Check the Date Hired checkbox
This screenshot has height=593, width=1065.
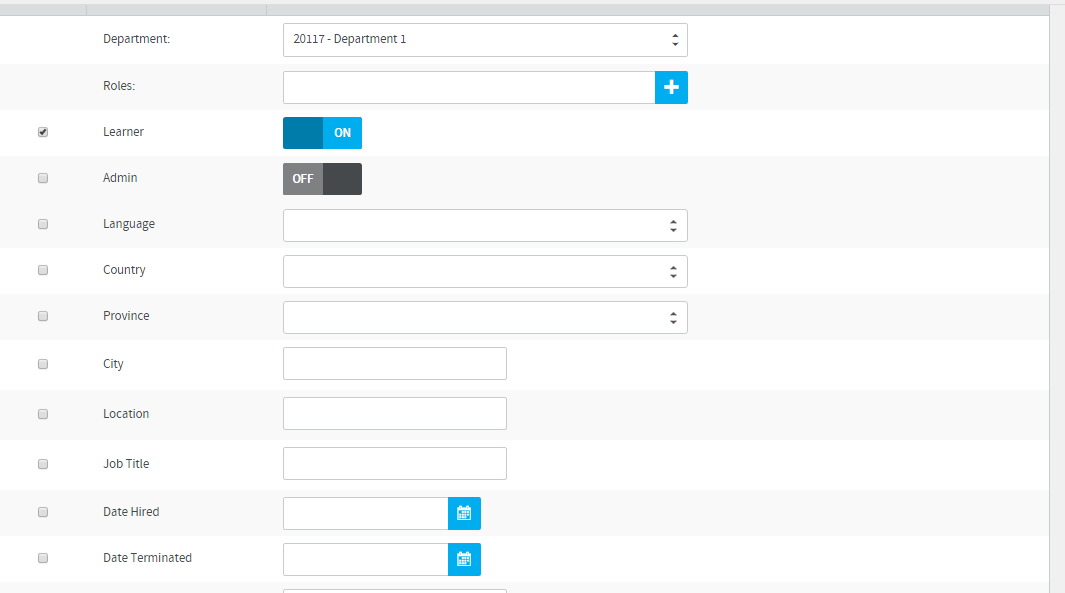pyautogui.click(x=43, y=512)
